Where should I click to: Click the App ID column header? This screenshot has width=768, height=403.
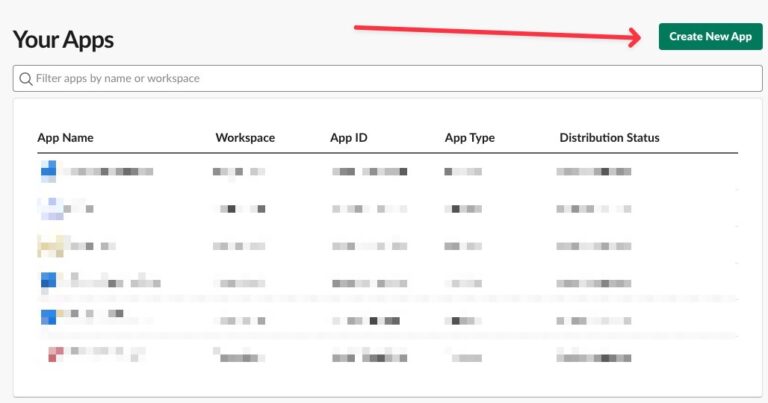click(x=349, y=138)
